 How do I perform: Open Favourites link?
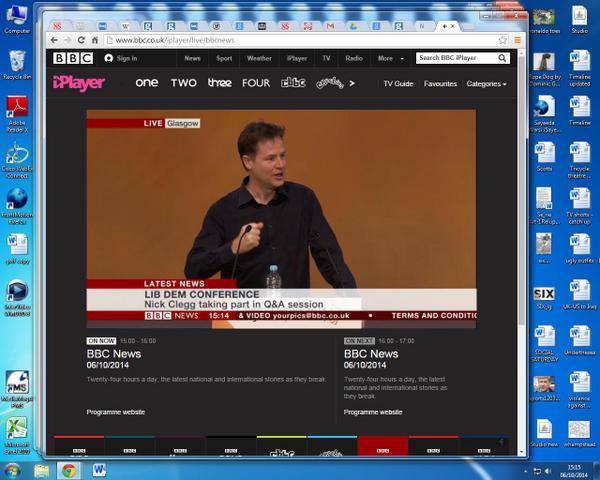point(440,84)
